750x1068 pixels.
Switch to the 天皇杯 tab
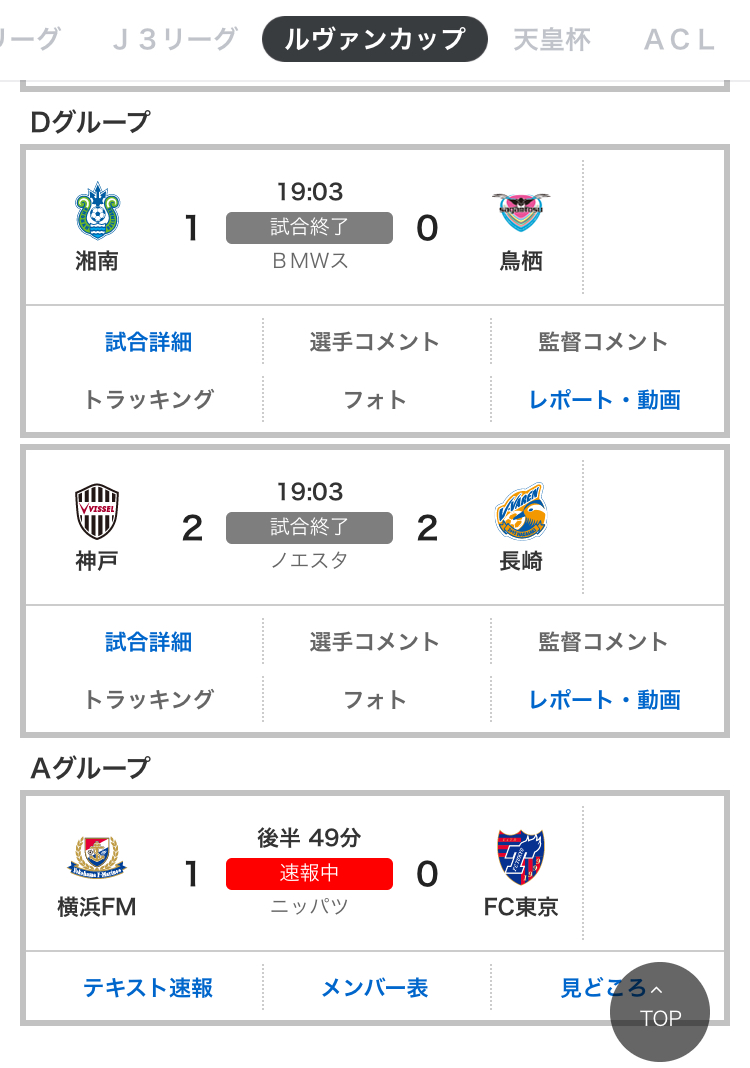pos(551,39)
